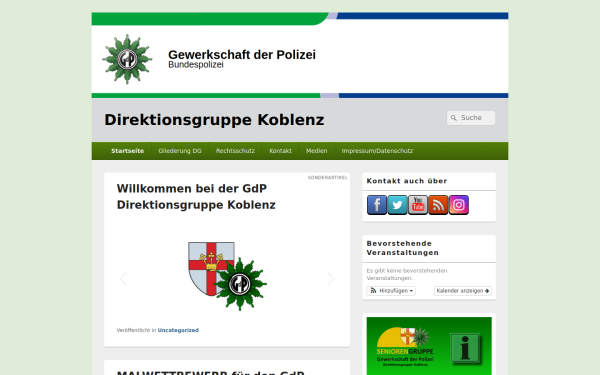
Task: Open the Medien menu item
Action: [316, 151]
